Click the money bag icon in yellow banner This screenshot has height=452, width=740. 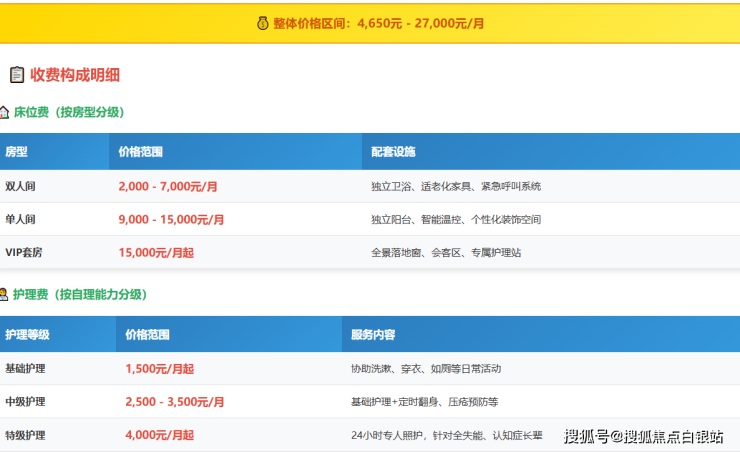[x=262, y=23]
